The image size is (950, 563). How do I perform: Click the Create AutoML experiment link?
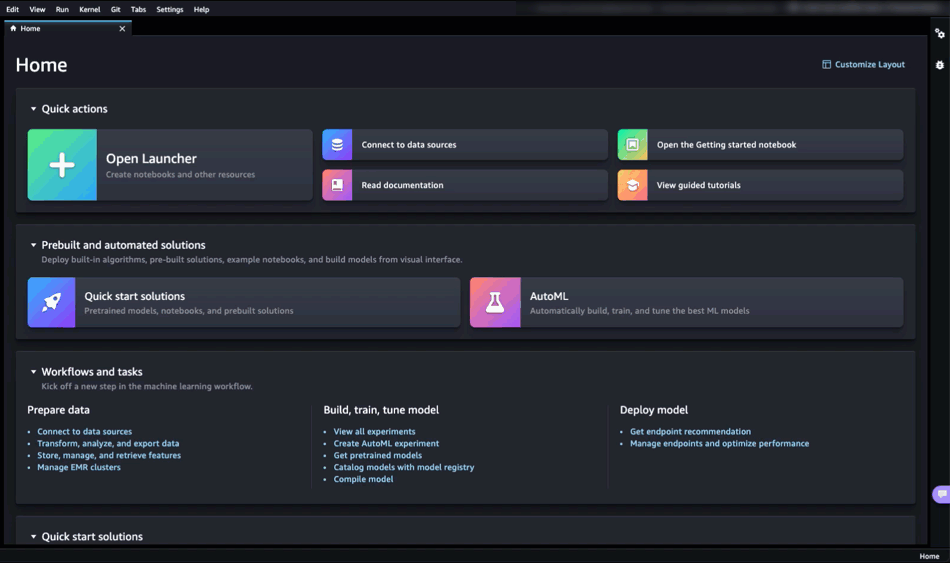tap(386, 443)
